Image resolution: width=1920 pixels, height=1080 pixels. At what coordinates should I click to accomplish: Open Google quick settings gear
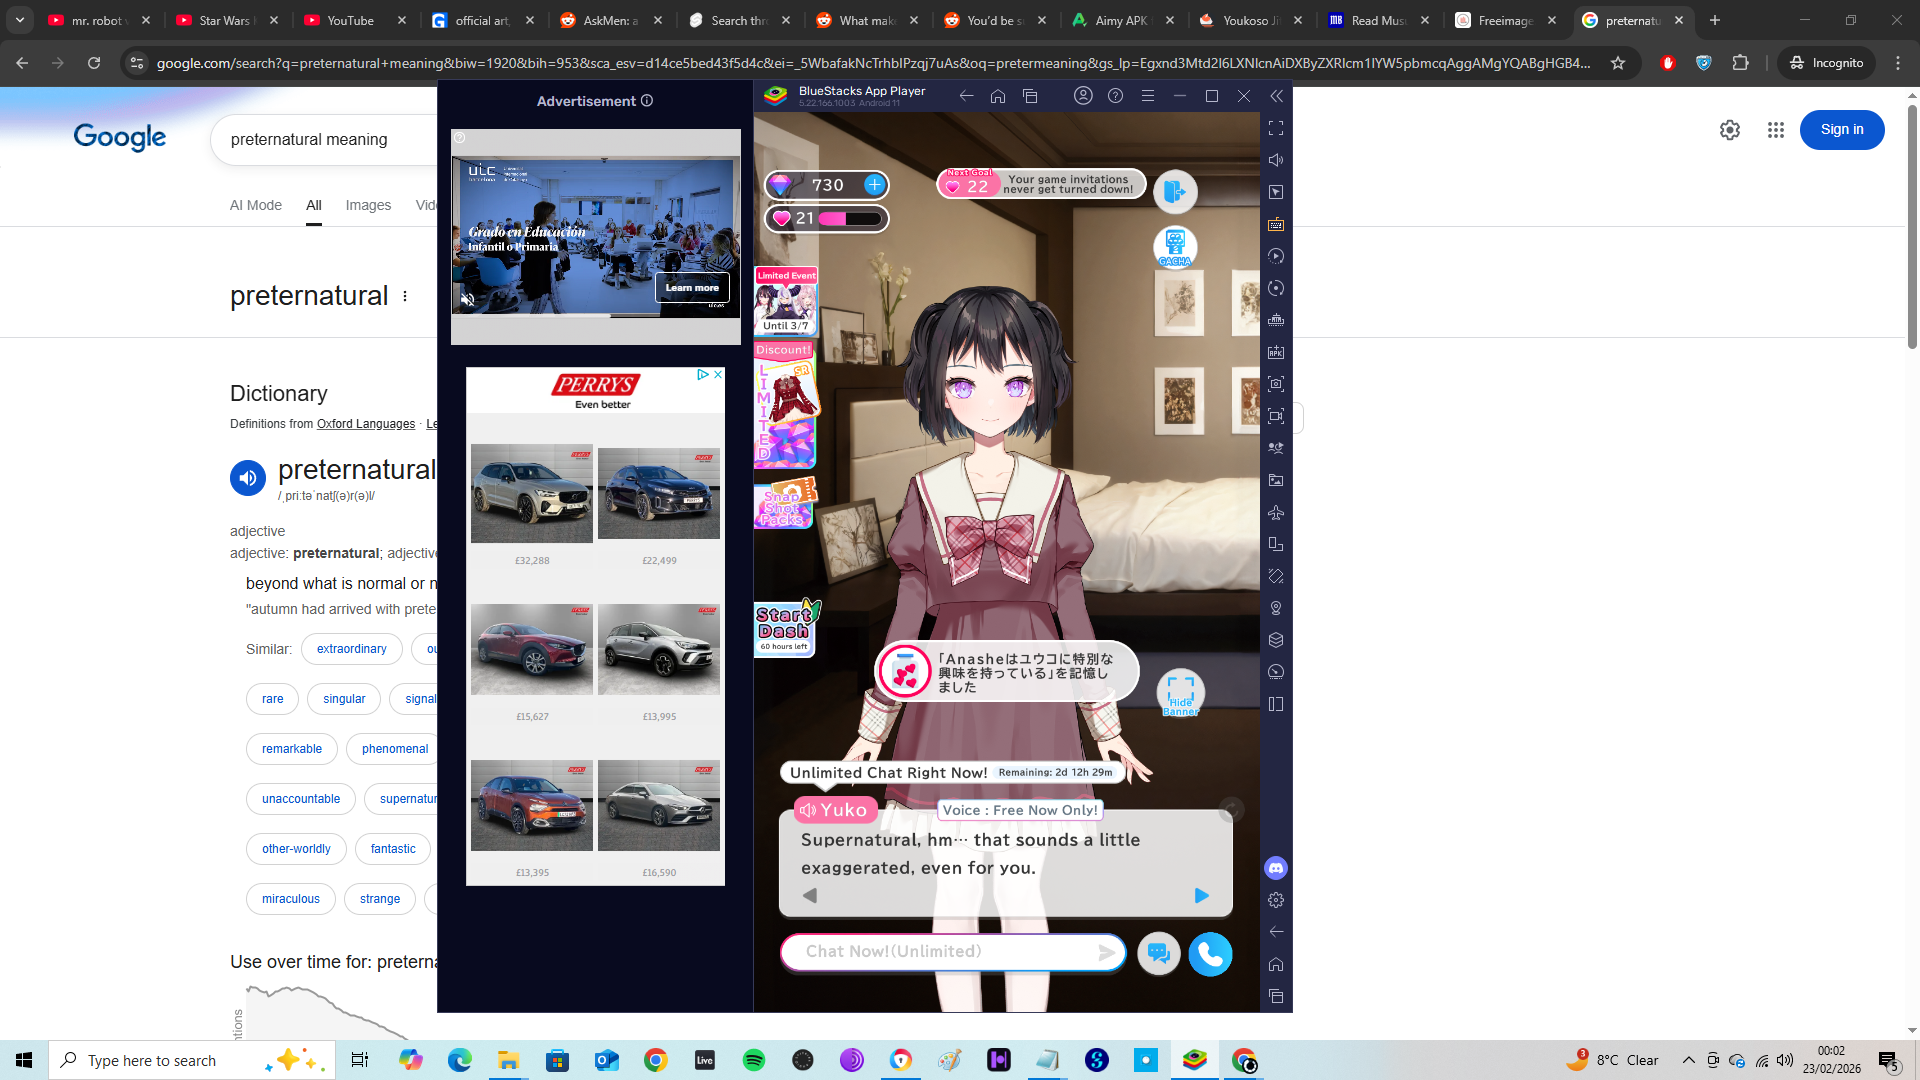click(1730, 130)
